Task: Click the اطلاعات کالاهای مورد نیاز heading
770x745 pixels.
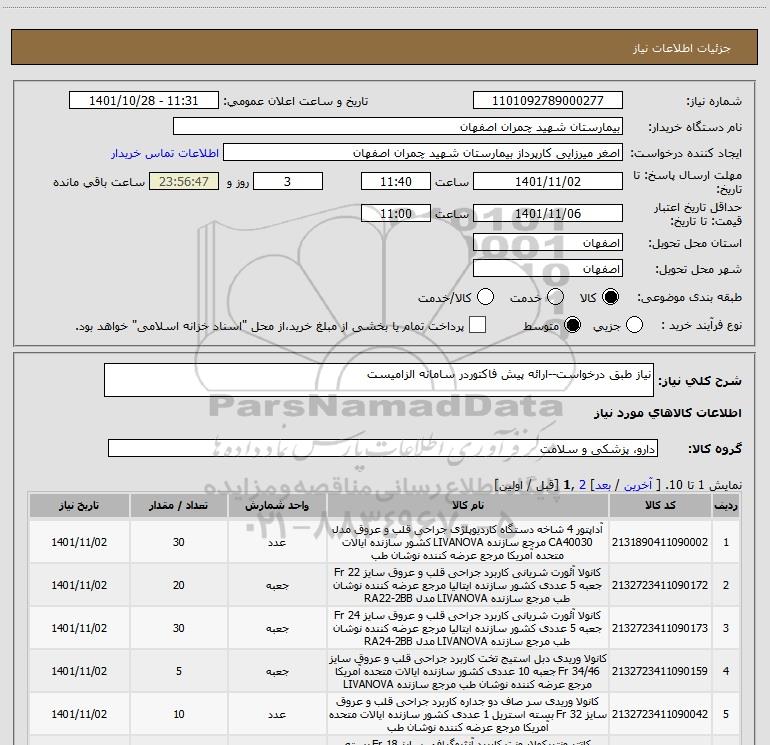Action: click(x=668, y=413)
